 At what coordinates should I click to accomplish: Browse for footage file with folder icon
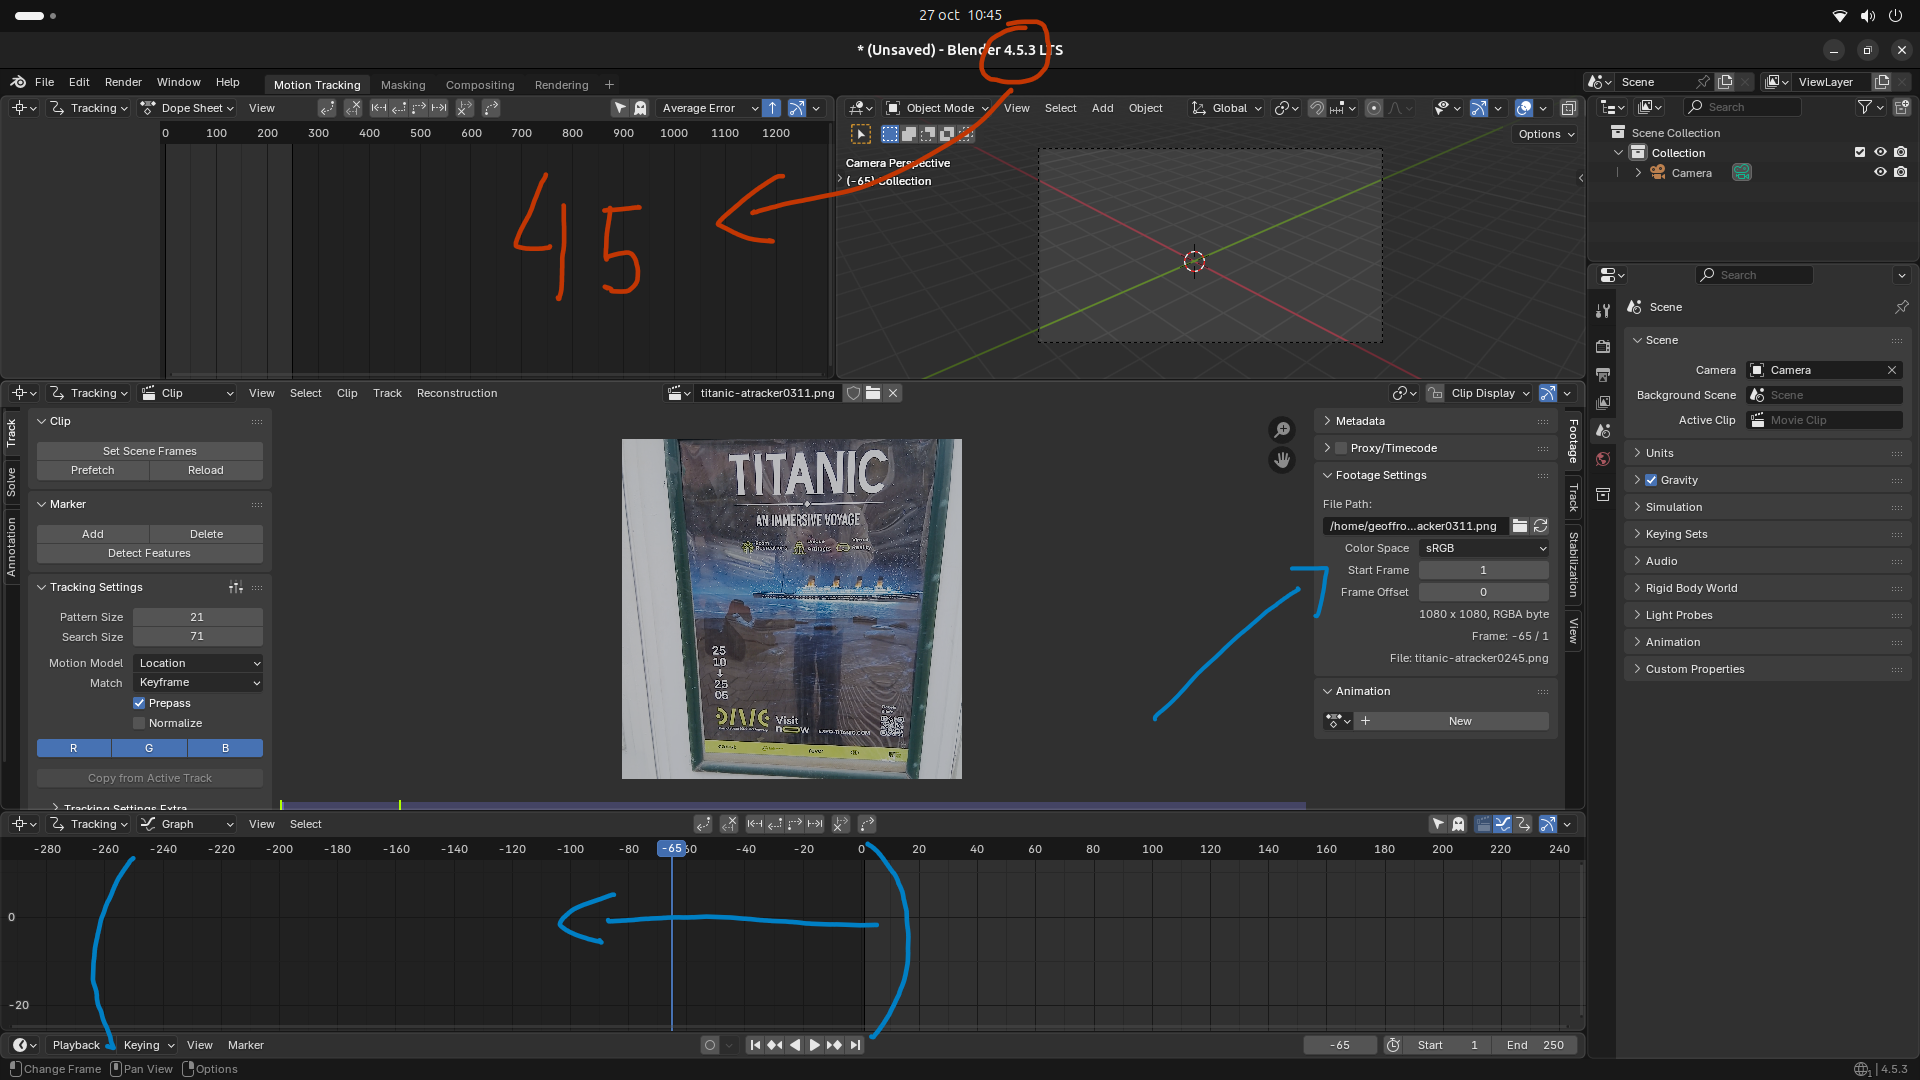click(1520, 526)
